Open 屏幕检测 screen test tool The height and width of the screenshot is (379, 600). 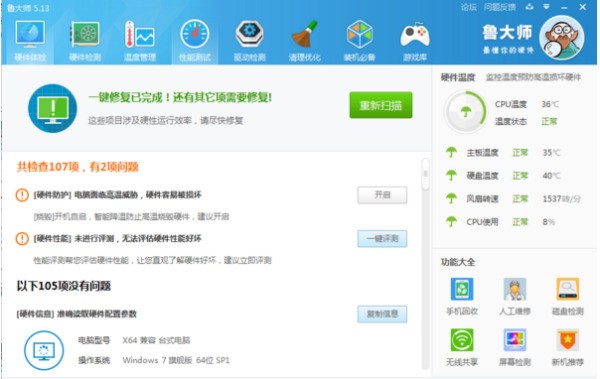(515, 348)
